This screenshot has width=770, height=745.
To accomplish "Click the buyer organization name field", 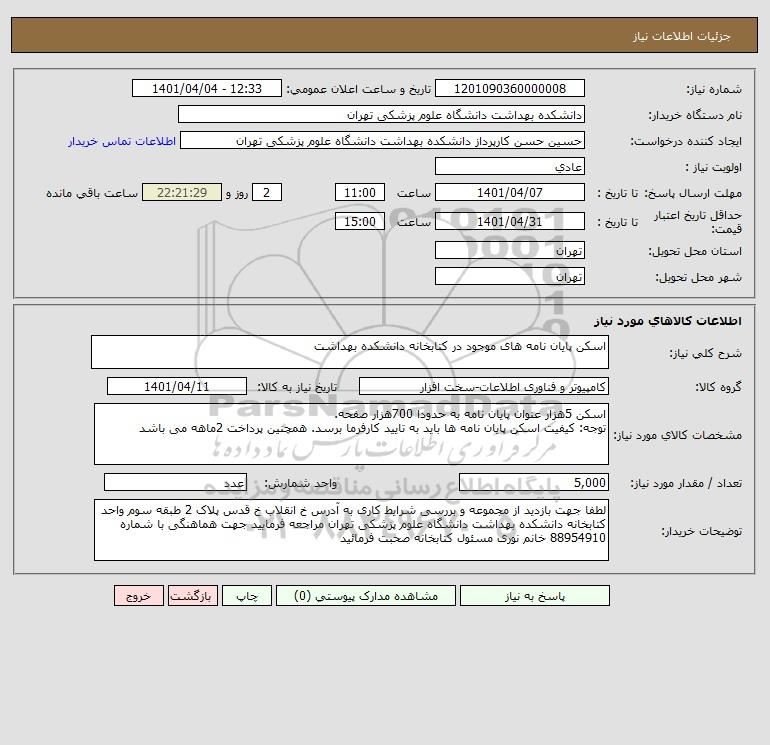I will pos(381,114).
